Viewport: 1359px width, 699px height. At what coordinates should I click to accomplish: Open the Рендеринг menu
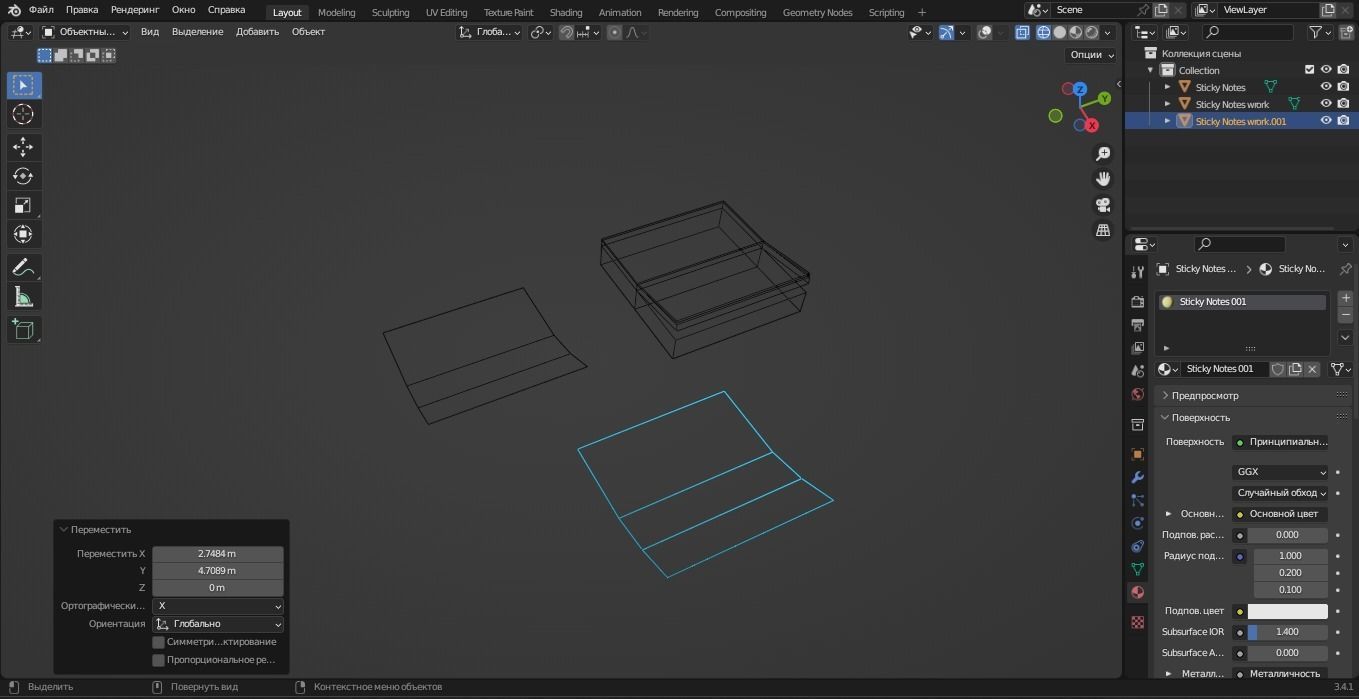[134, 9]
